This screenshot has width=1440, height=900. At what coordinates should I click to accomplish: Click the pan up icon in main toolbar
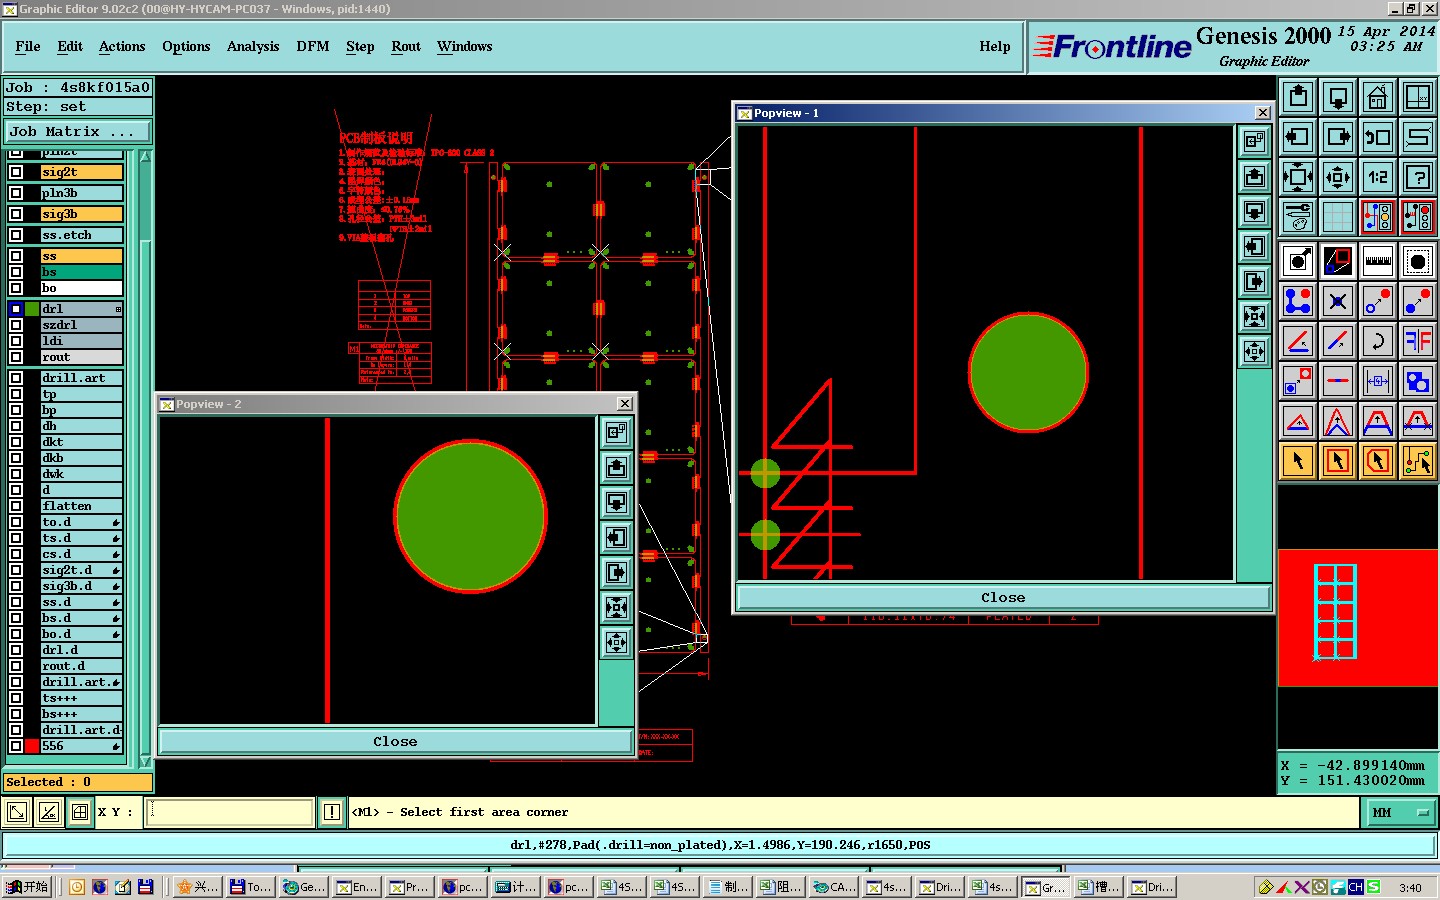coord(1298,97)
